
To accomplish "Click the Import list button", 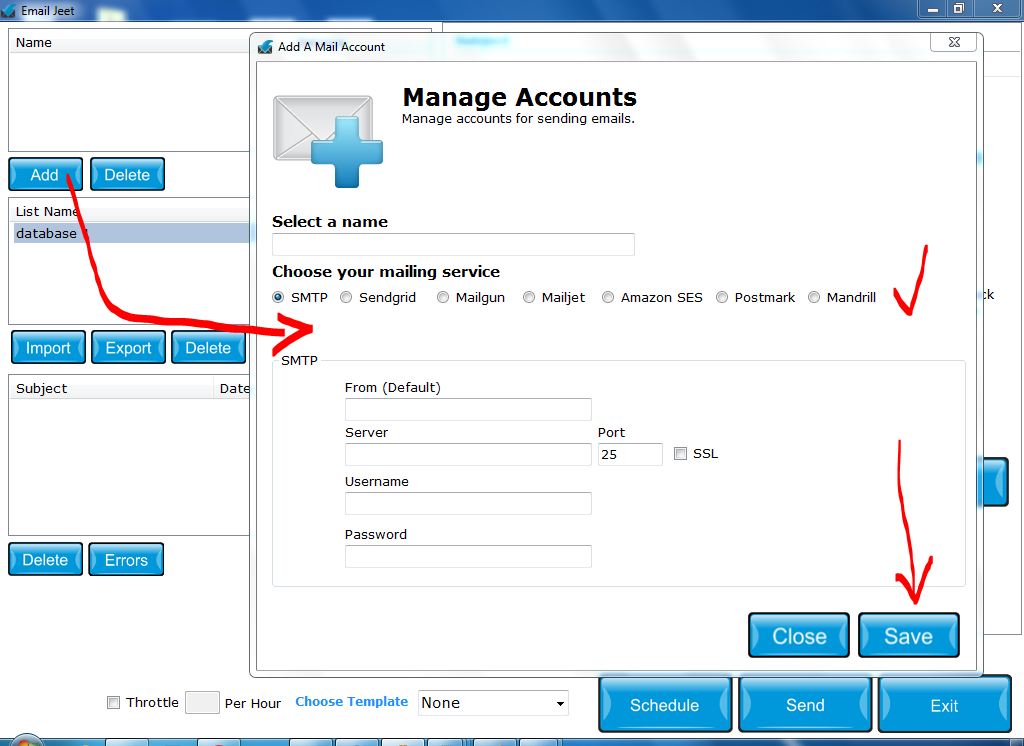I will 48,348.
